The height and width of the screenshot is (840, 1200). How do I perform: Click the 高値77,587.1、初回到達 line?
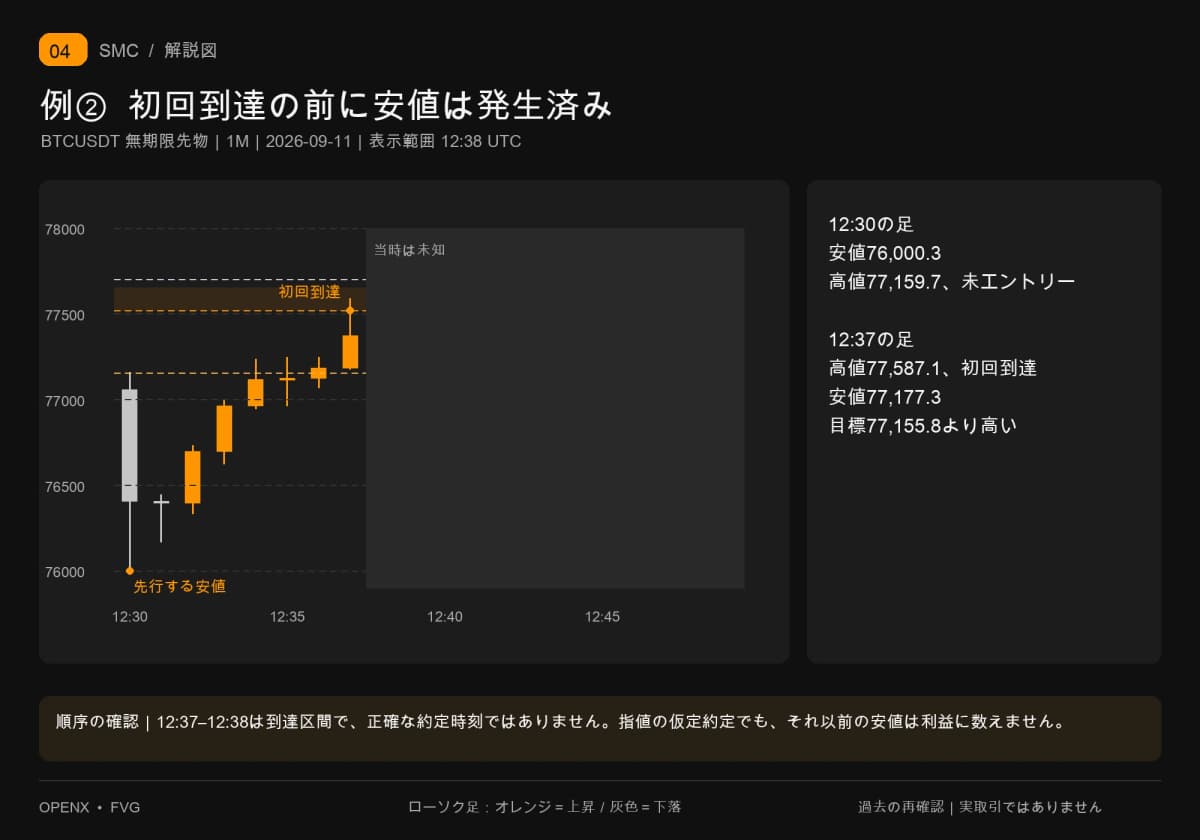click(933, 368)
